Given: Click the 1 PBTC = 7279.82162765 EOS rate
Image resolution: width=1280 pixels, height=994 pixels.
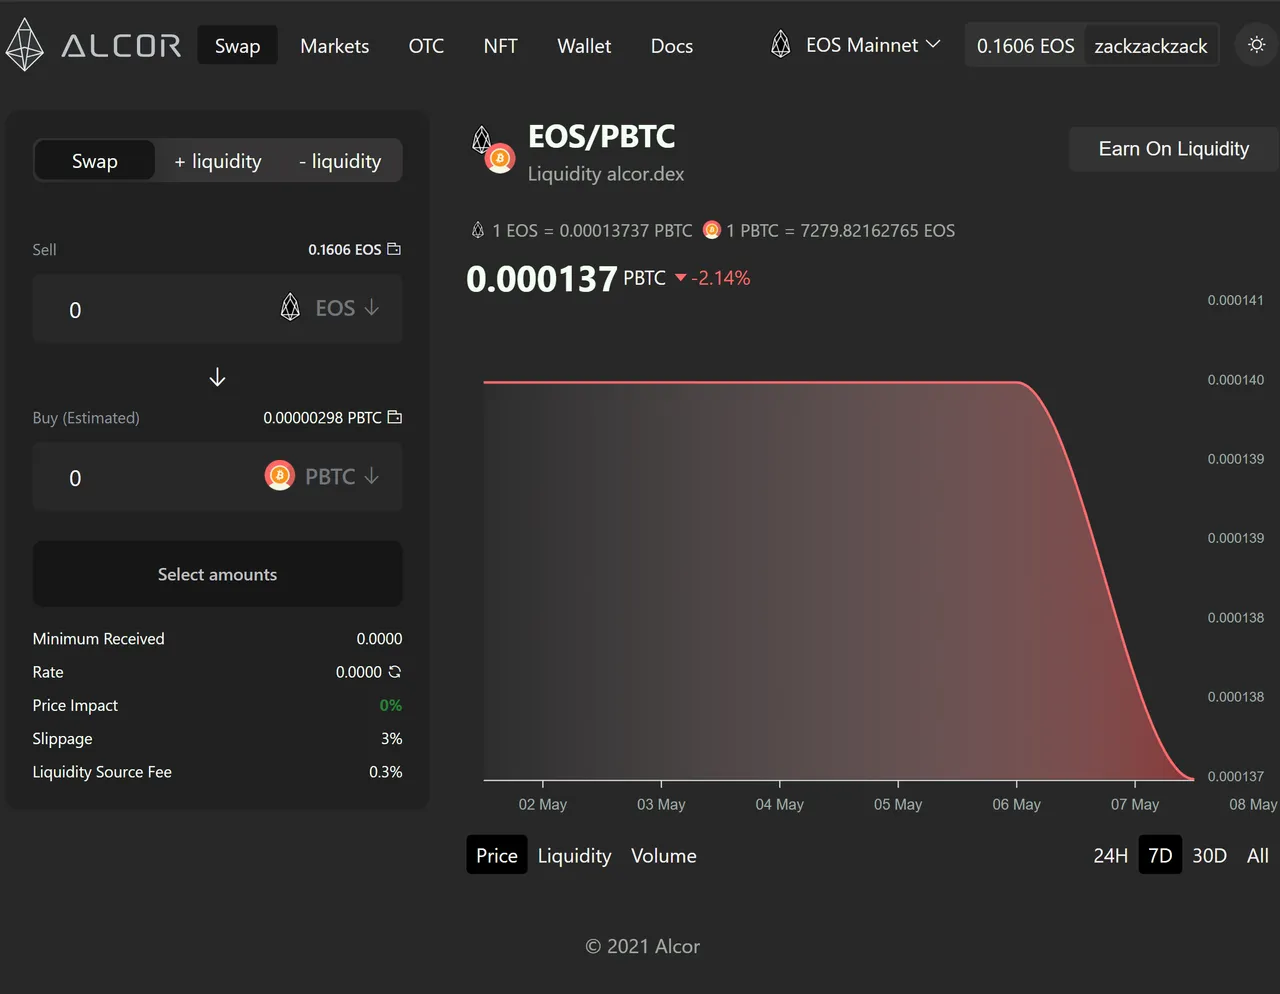Looking at the screenshot, I should (x=840, y=230).
